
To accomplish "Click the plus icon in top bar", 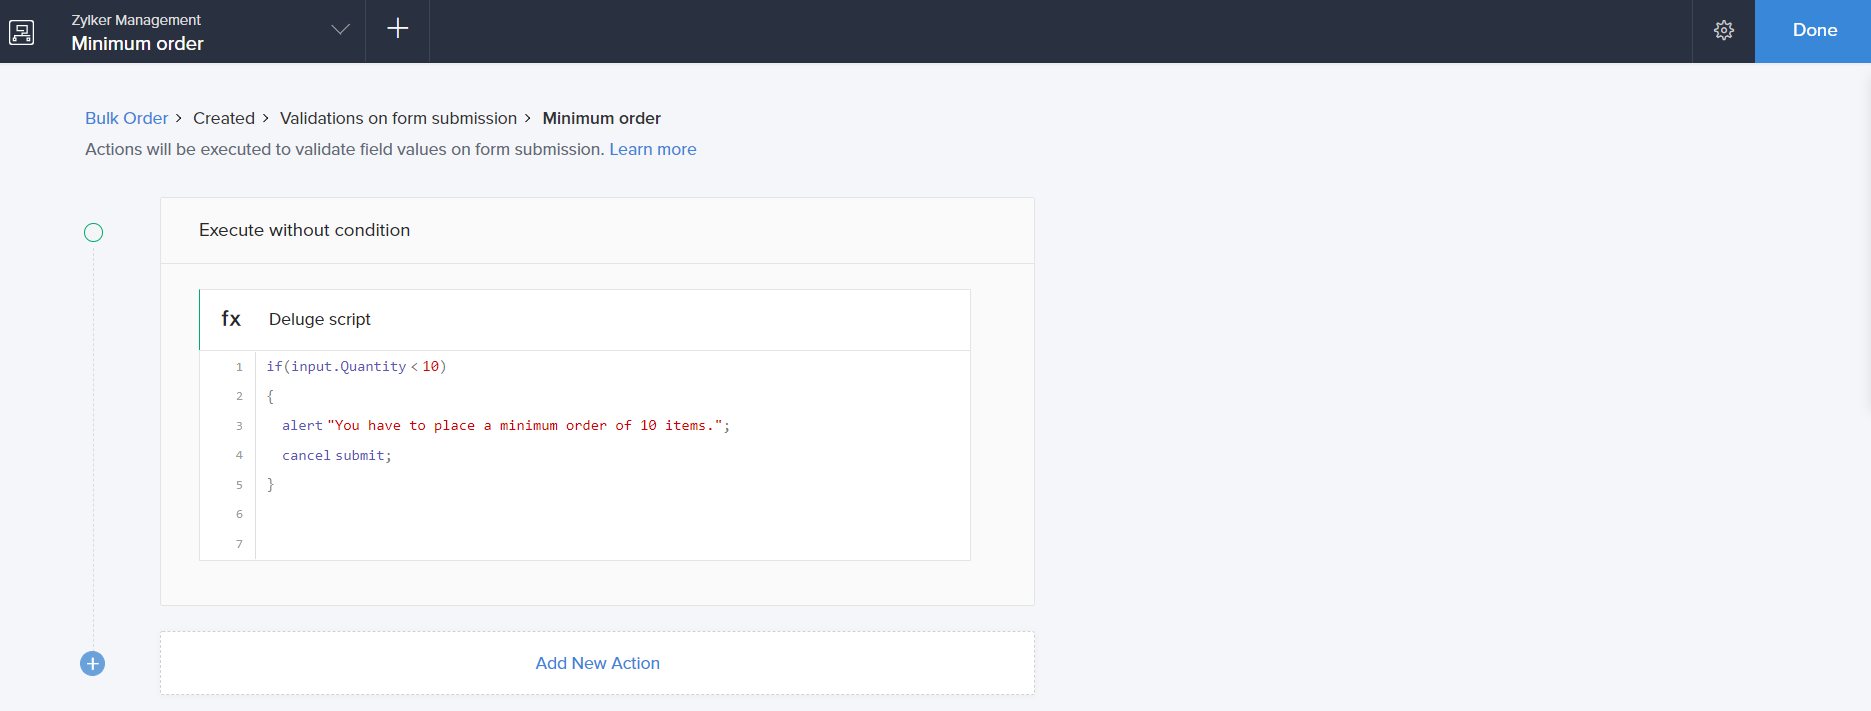I will [397, 29].
